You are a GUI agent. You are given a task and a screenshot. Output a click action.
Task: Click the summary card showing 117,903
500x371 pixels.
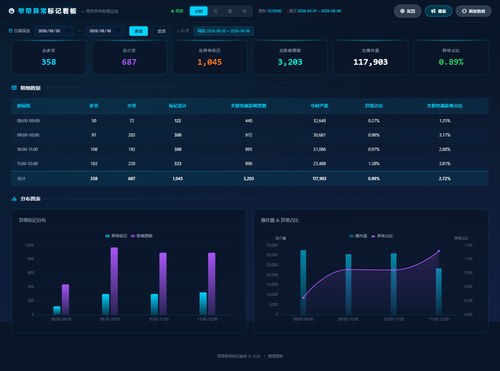(x=371, y=57)
